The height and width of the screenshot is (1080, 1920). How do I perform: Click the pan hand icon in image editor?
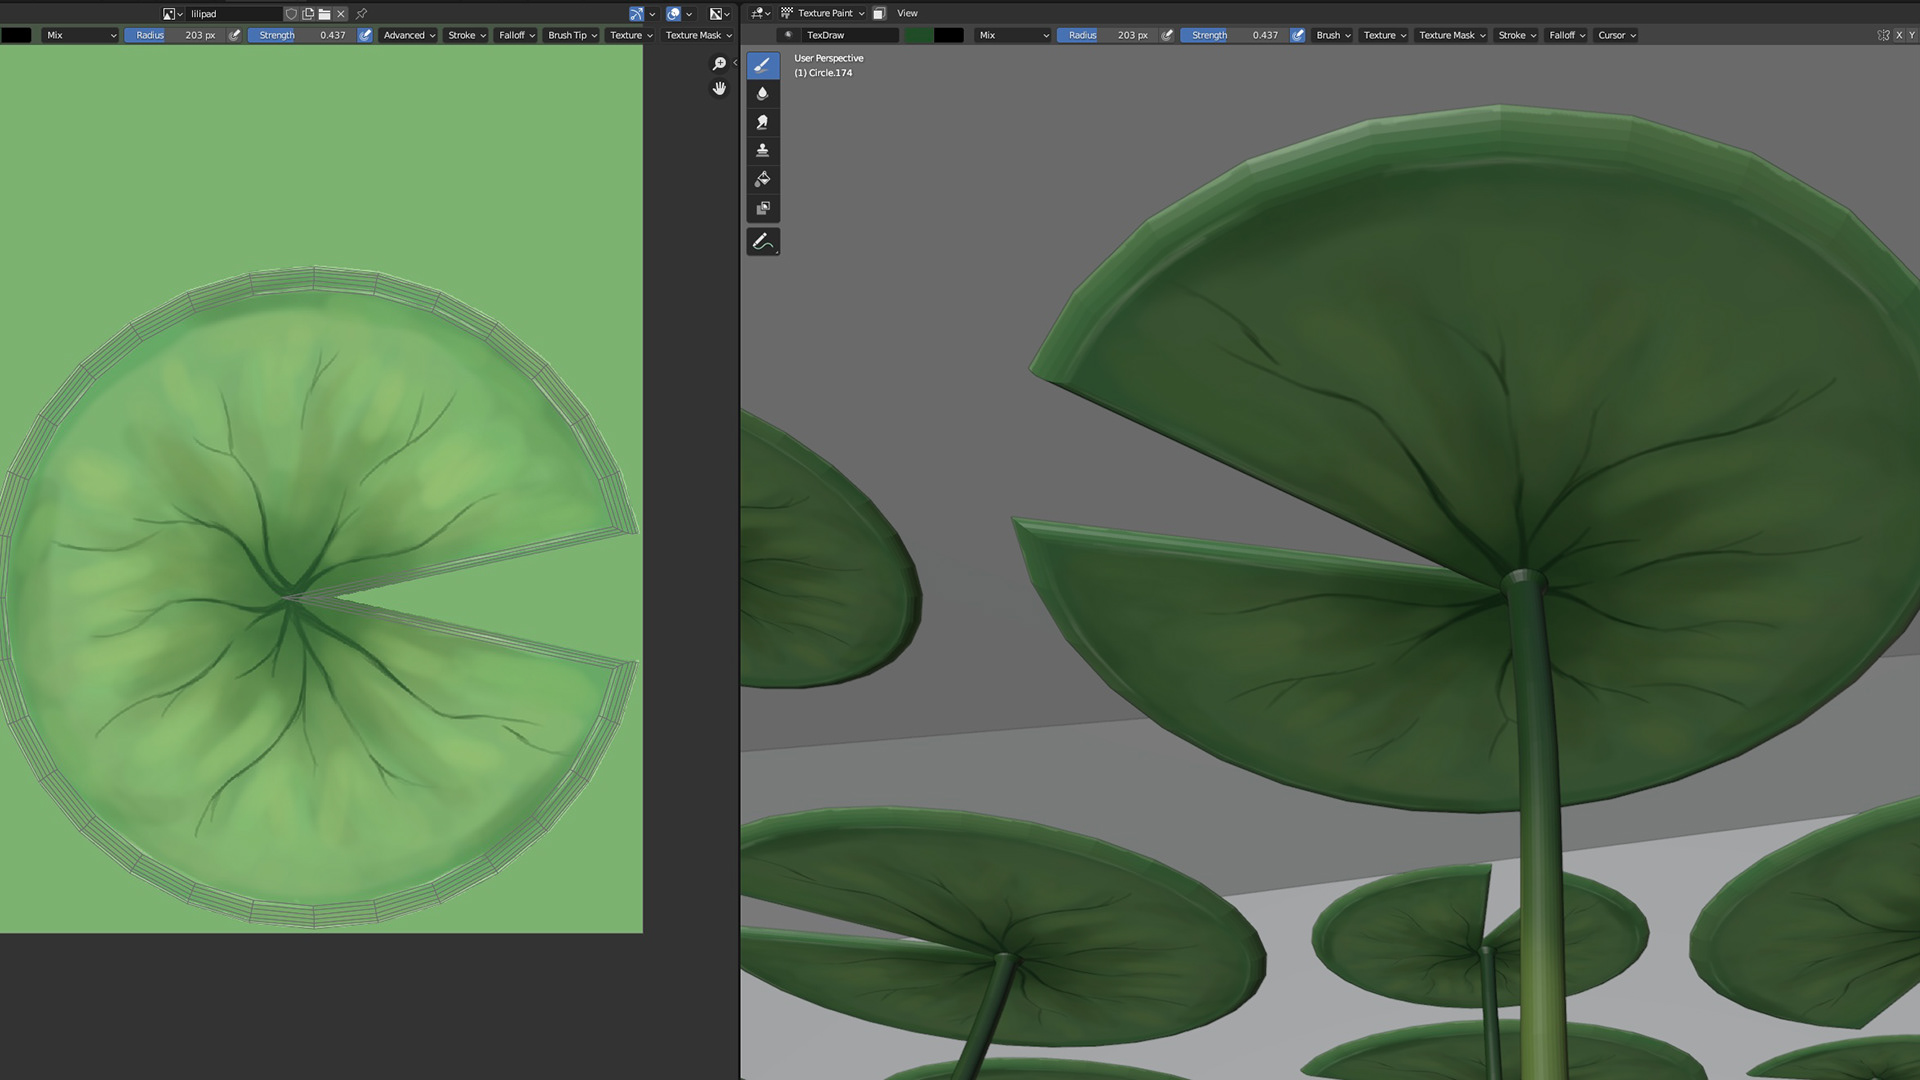719,89
